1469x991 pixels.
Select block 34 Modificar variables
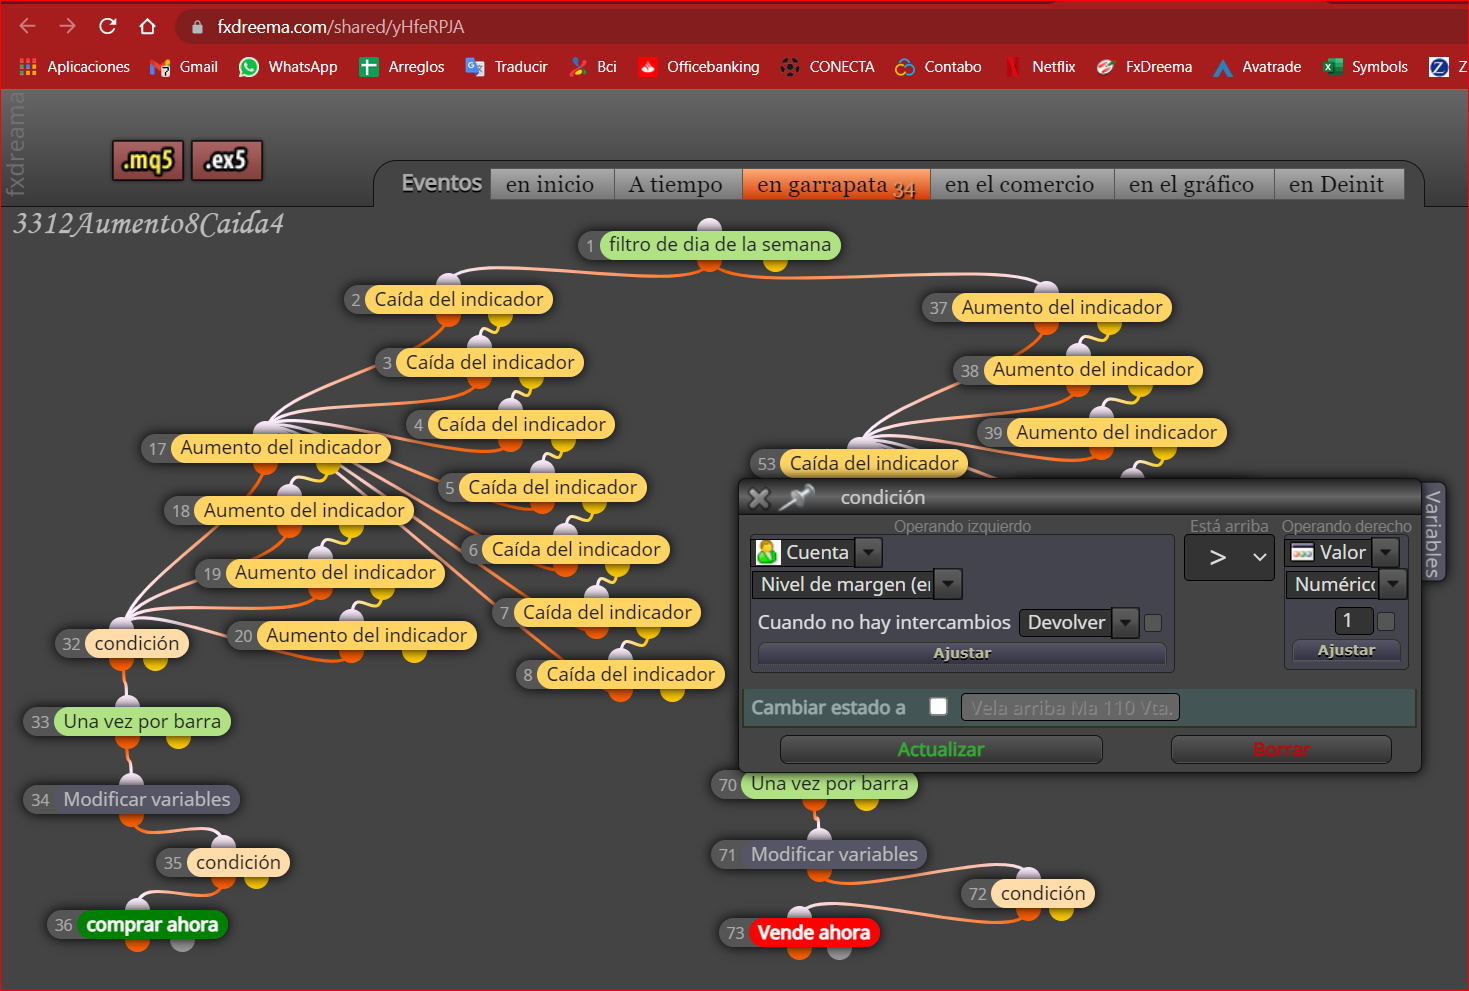tap(147, 800)
